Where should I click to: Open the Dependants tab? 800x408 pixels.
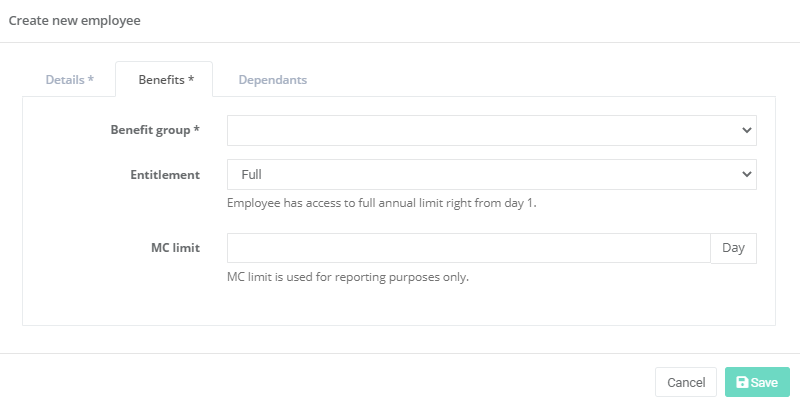point(272,80)
